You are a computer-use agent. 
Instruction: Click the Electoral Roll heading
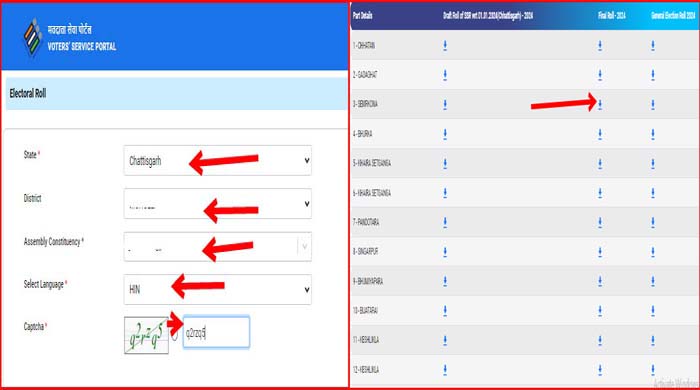[x=28, y=93]
